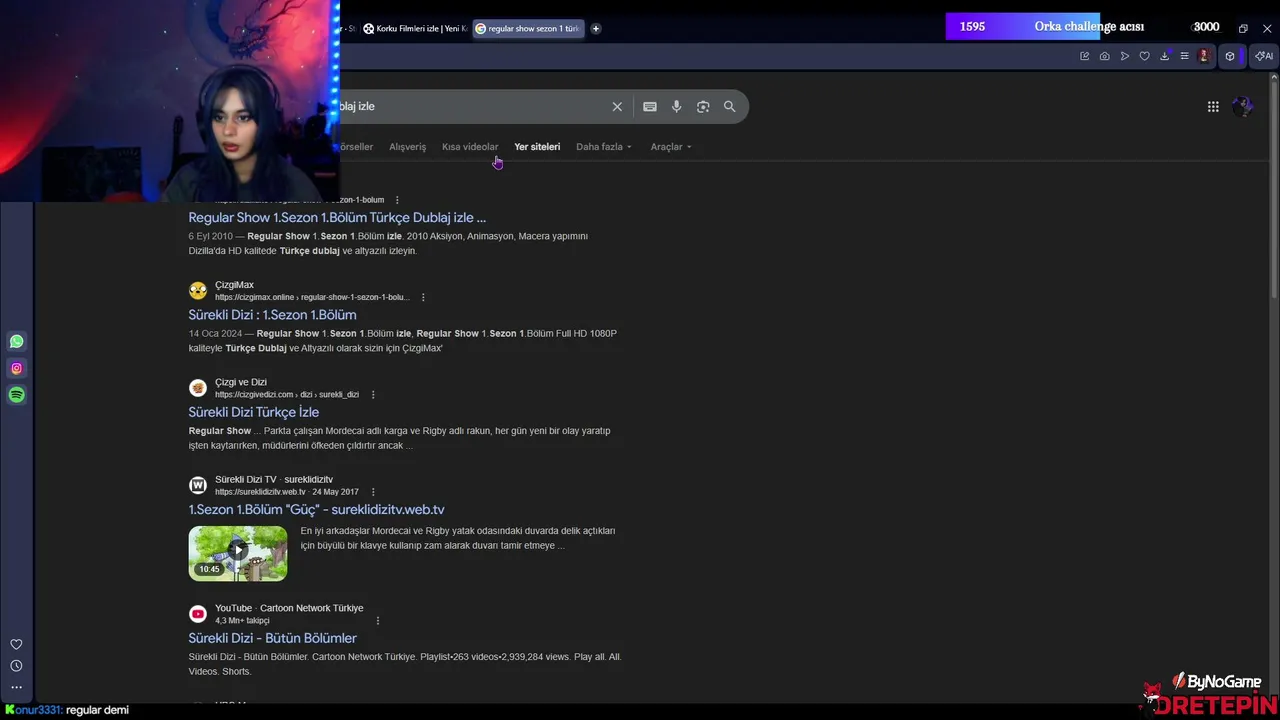Image resolution: width=1280 pixels, height=720 pixels.
Task: Filter results by Alışveriş
Action: coord(407,147)
